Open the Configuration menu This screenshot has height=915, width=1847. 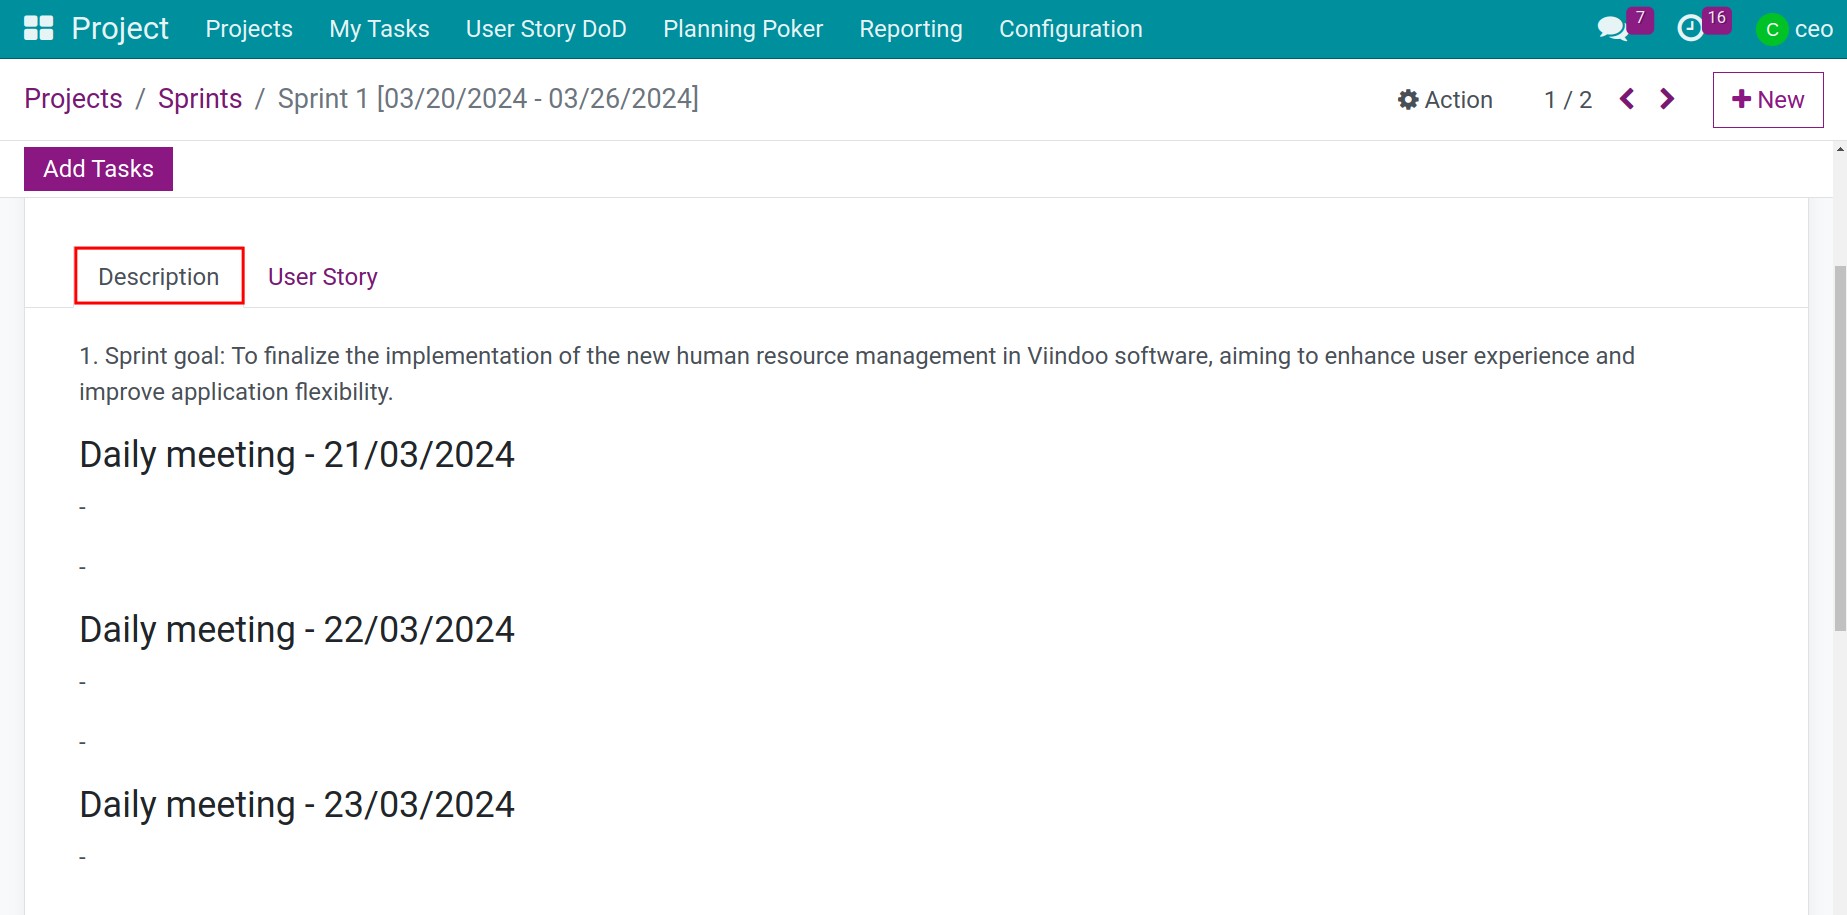1071,29
